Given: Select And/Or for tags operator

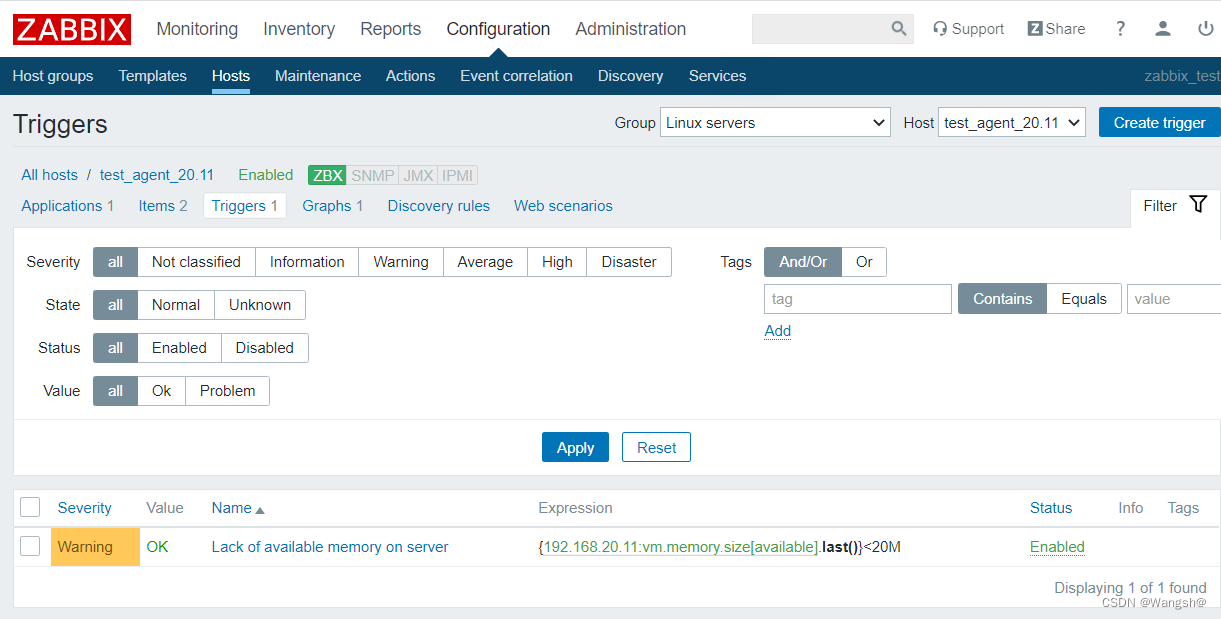Looking at the screenshot, I should coord(803,262).
